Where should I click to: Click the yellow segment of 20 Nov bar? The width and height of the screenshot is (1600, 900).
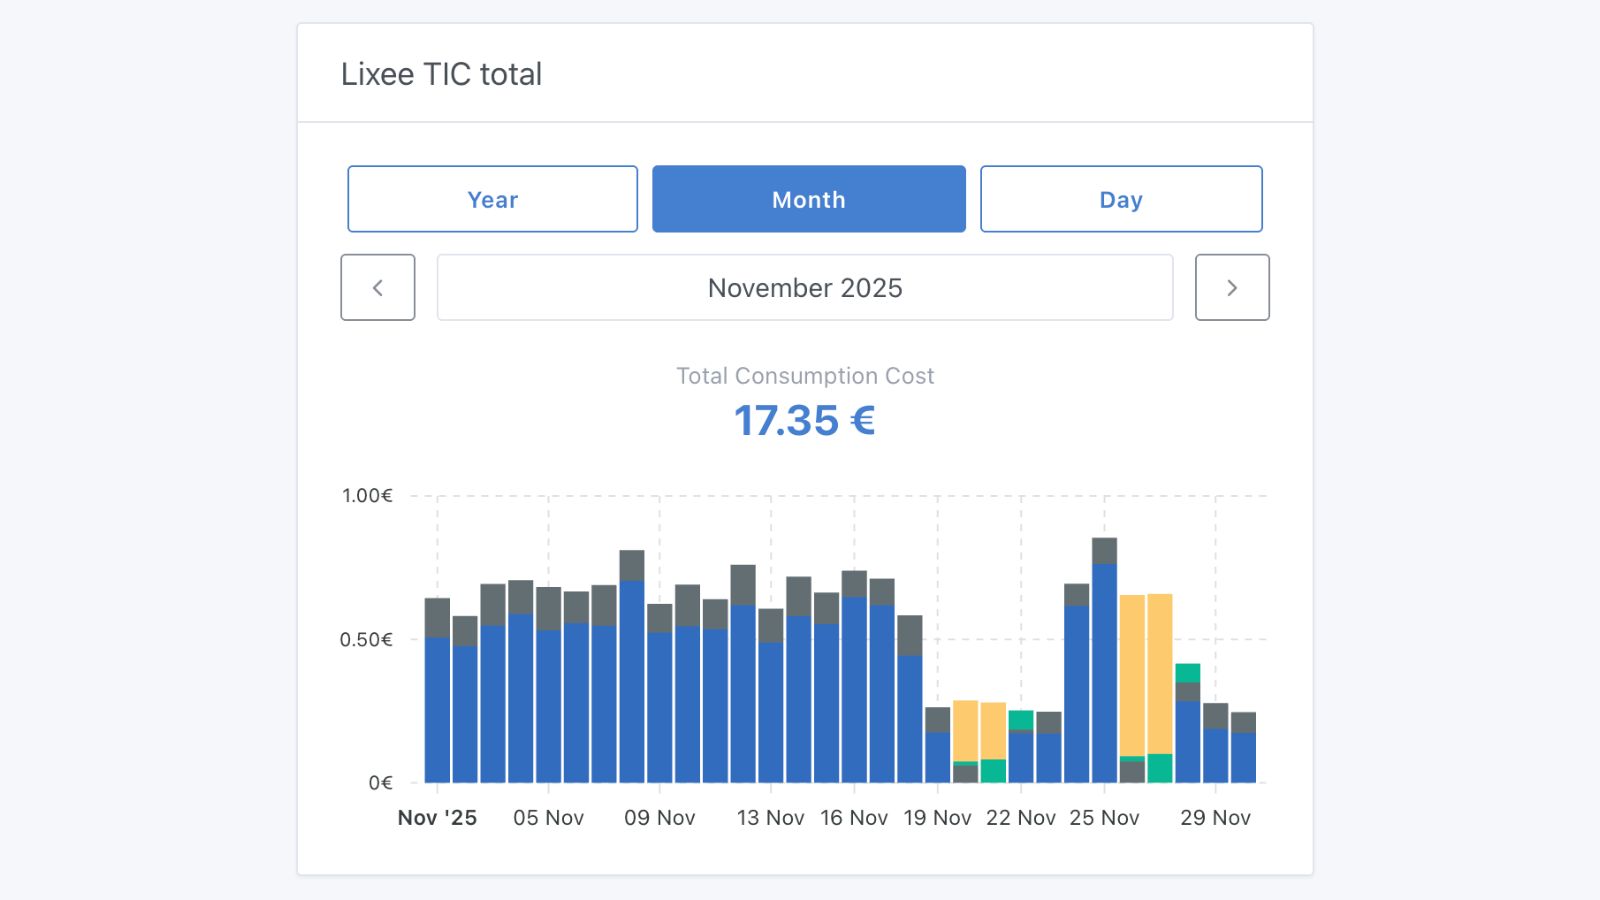click(965, 730)
